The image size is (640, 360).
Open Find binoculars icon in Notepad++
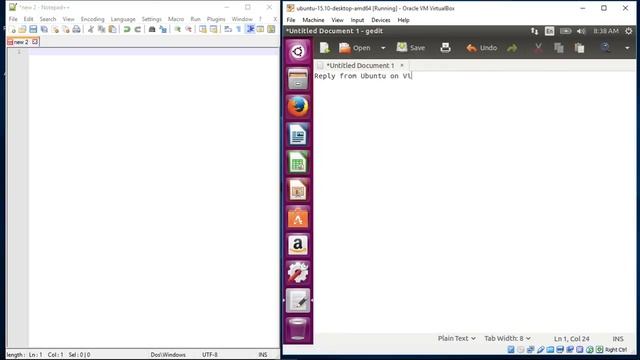[x=152, y=29]
